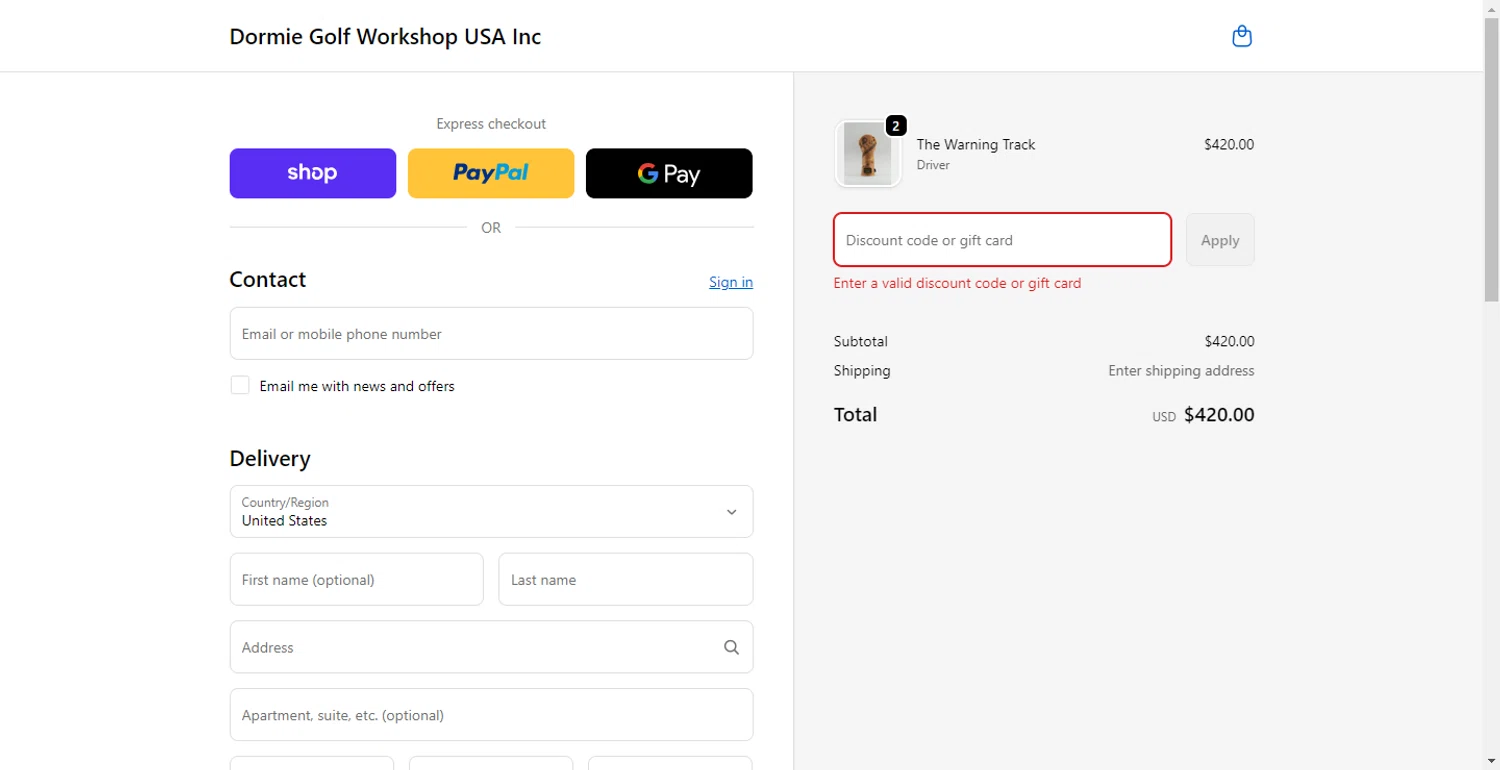Click into the Last name field
1500x770 pixels.
coord(625,579)
